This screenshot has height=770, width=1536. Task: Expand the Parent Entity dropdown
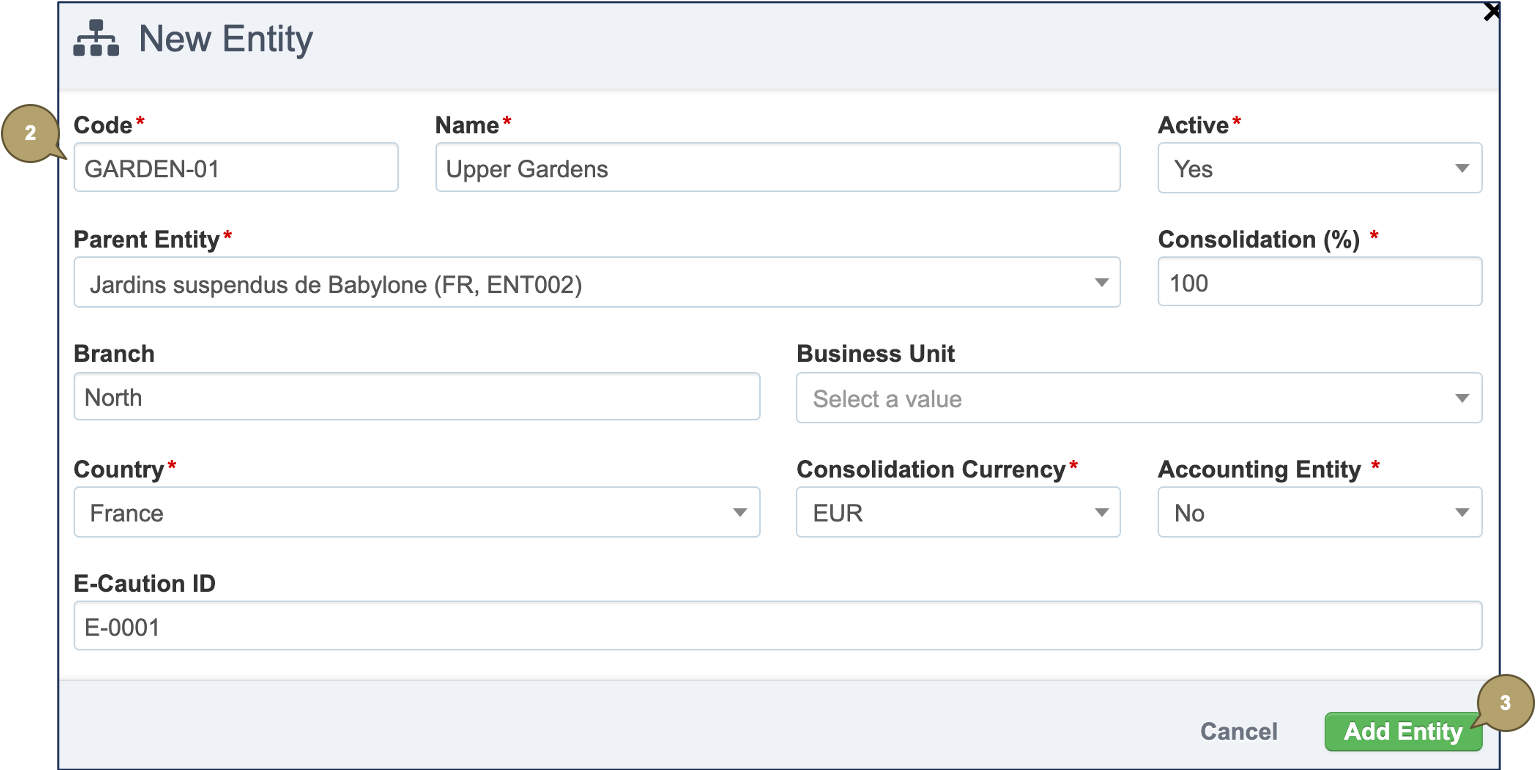tap(596, 283)
